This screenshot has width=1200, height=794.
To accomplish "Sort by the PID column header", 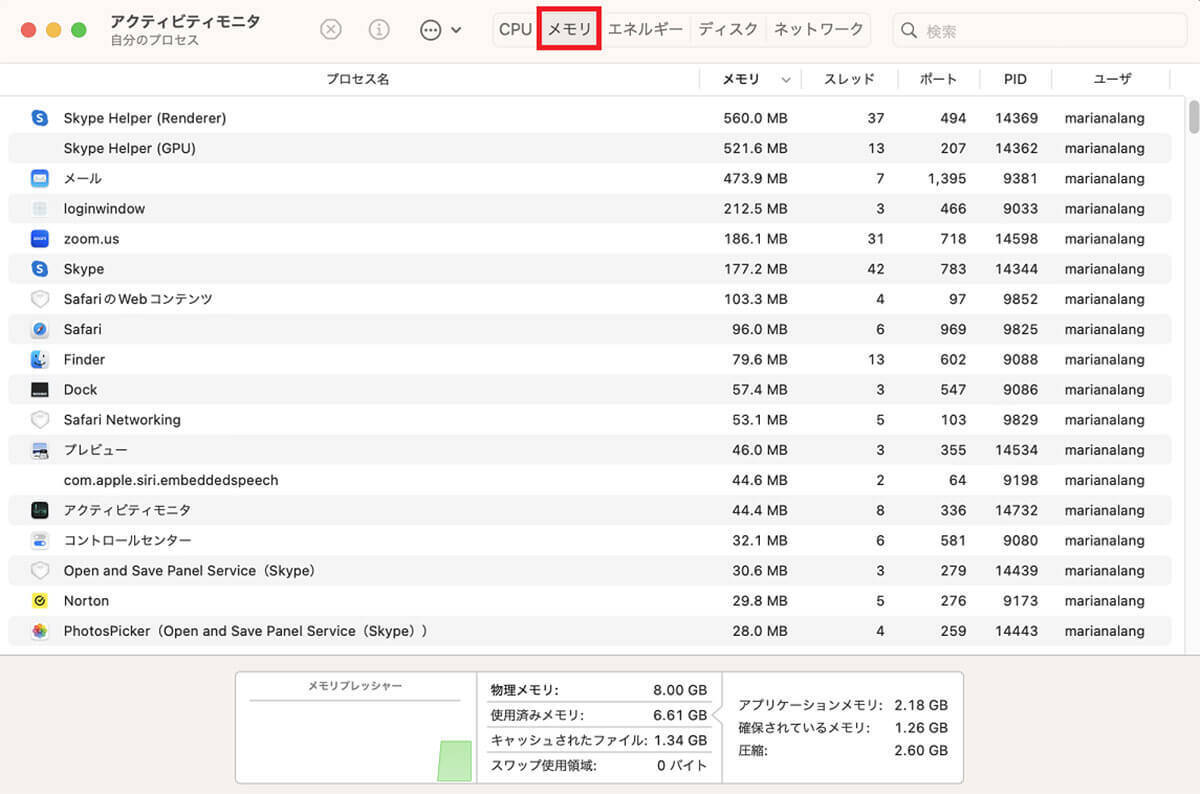I will [x=1015, y=80].
